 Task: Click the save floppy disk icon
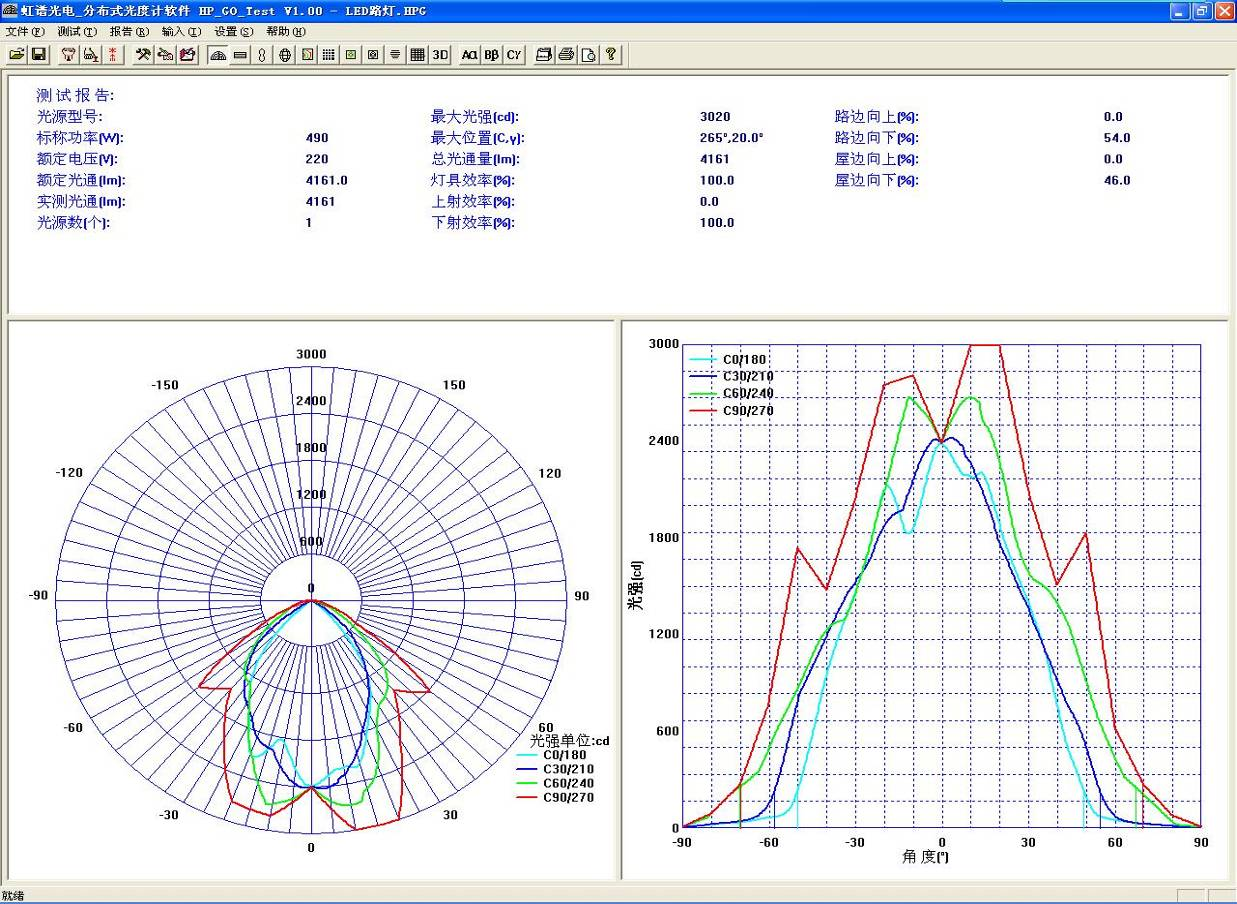(39, 55)
